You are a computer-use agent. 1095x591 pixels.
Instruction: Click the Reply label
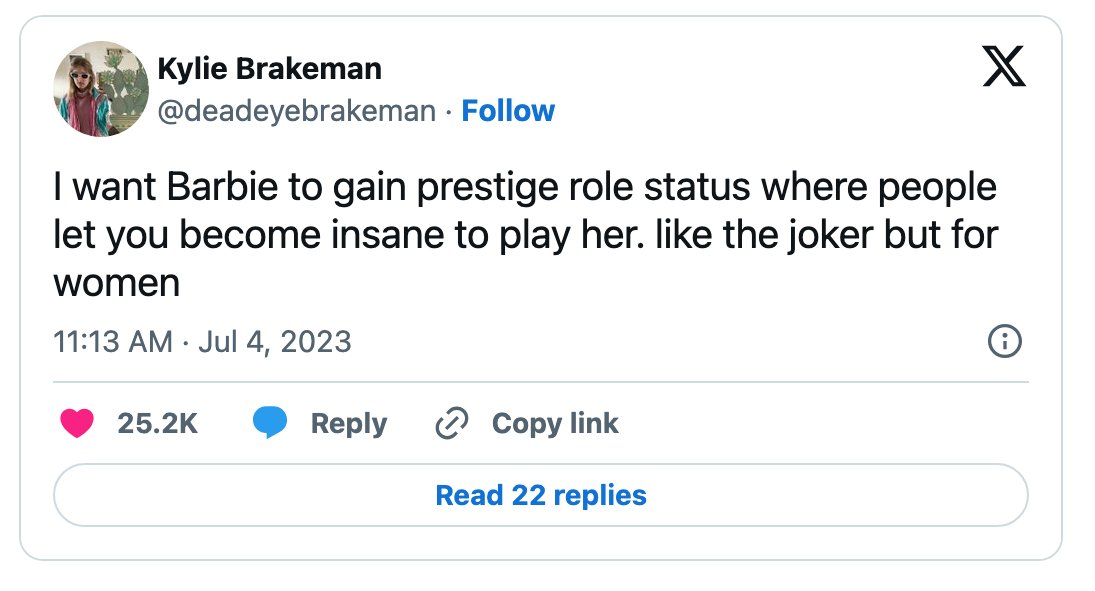click(x=348, y=423)
